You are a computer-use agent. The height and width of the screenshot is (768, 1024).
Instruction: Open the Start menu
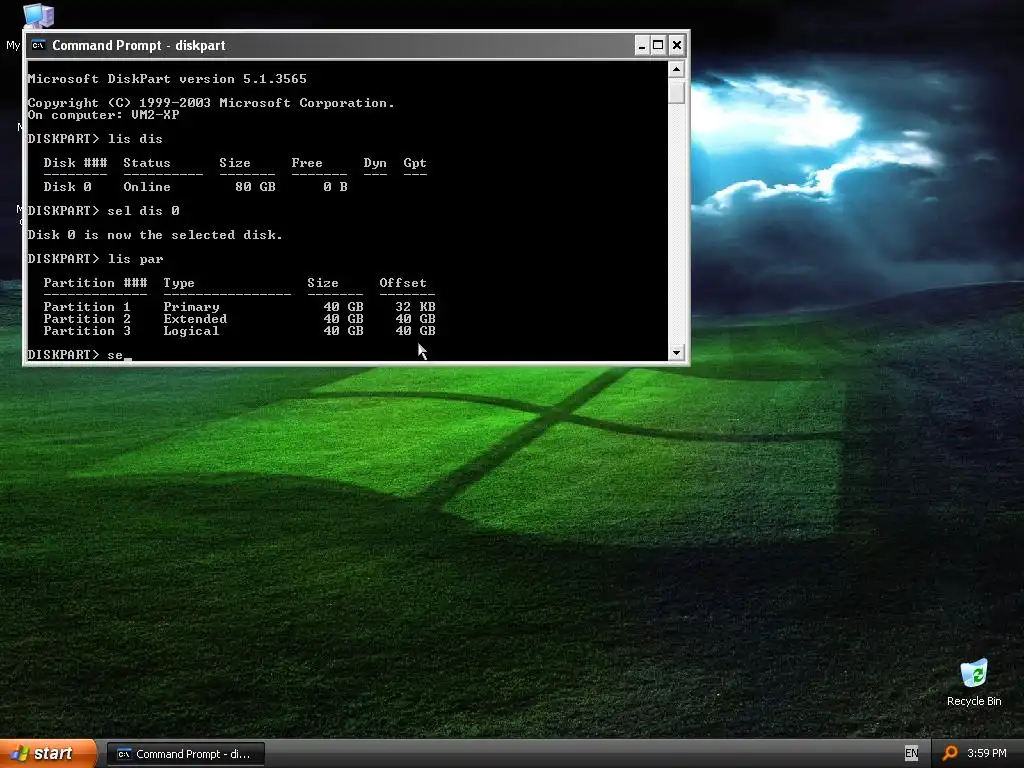pos(48,754)
